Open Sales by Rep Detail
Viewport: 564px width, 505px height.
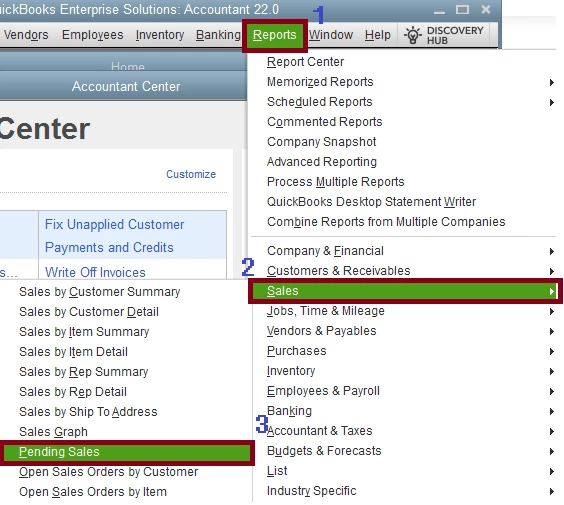pyautogui.click(x=73, y=392)
